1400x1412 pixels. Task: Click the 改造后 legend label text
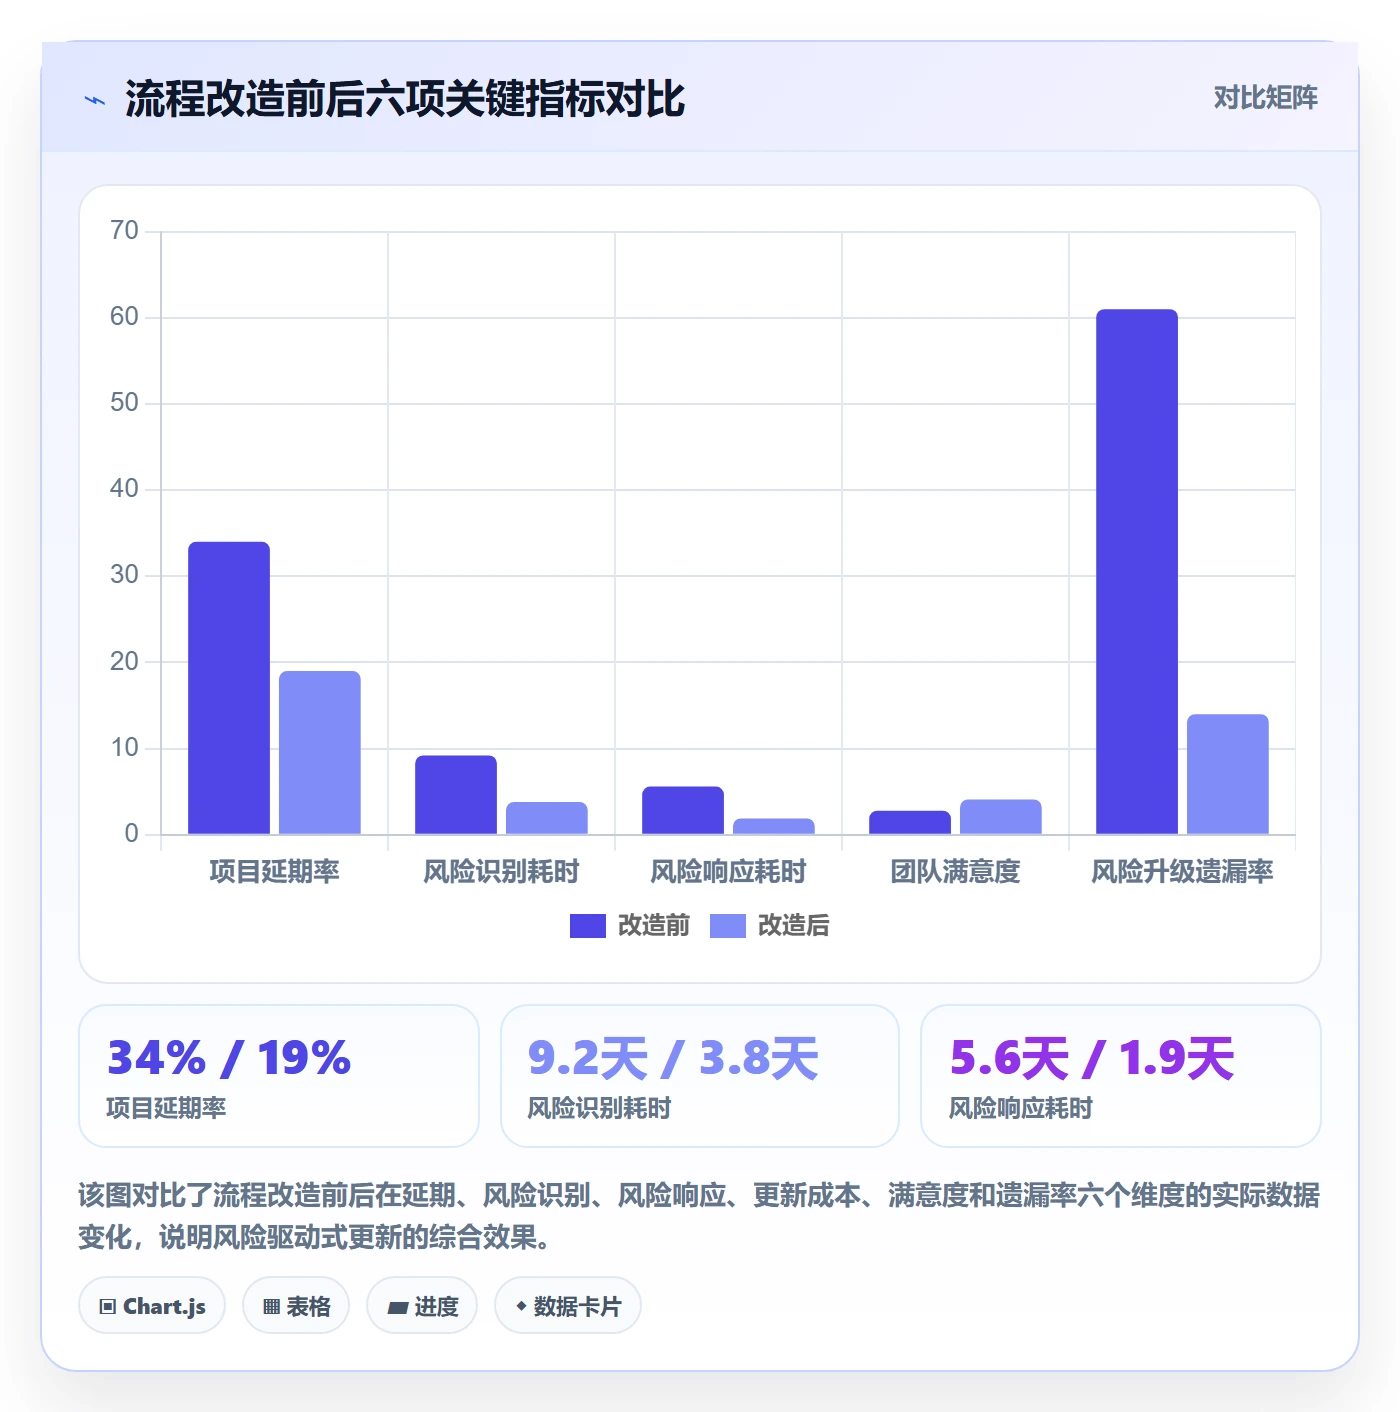pos(793,926)
